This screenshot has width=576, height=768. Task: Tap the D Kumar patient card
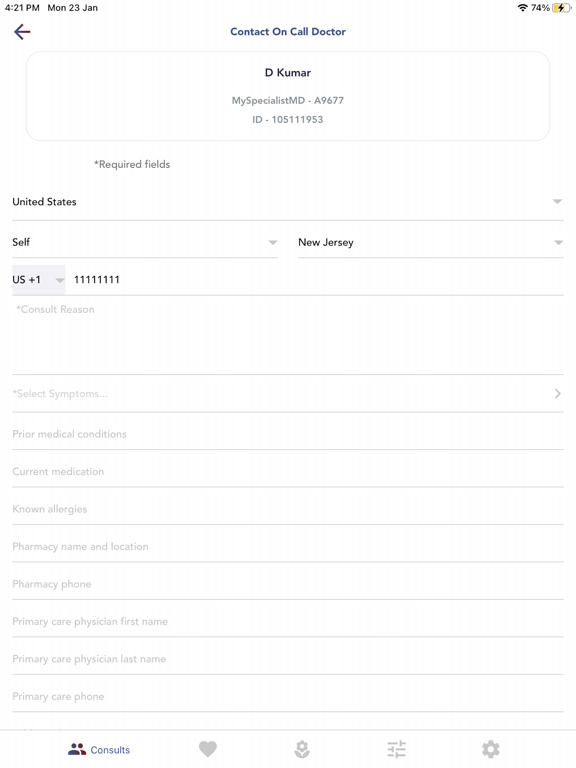pos(288,96)
